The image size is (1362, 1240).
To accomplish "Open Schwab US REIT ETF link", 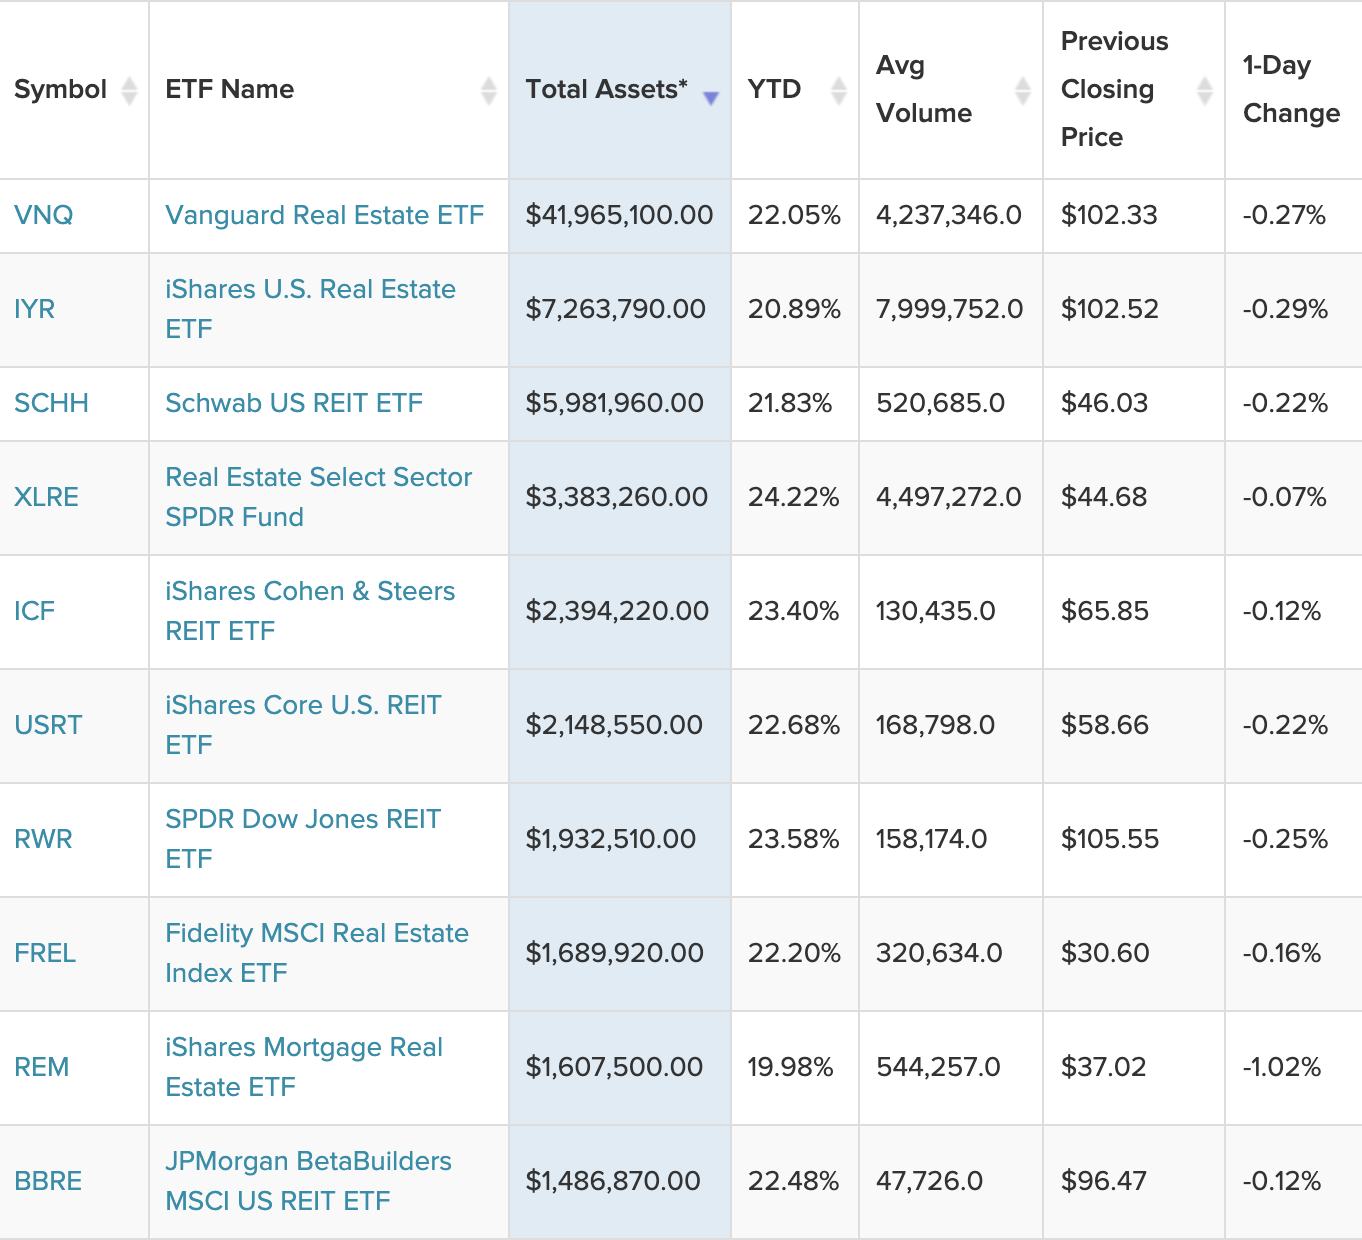I will pos(294,403).
